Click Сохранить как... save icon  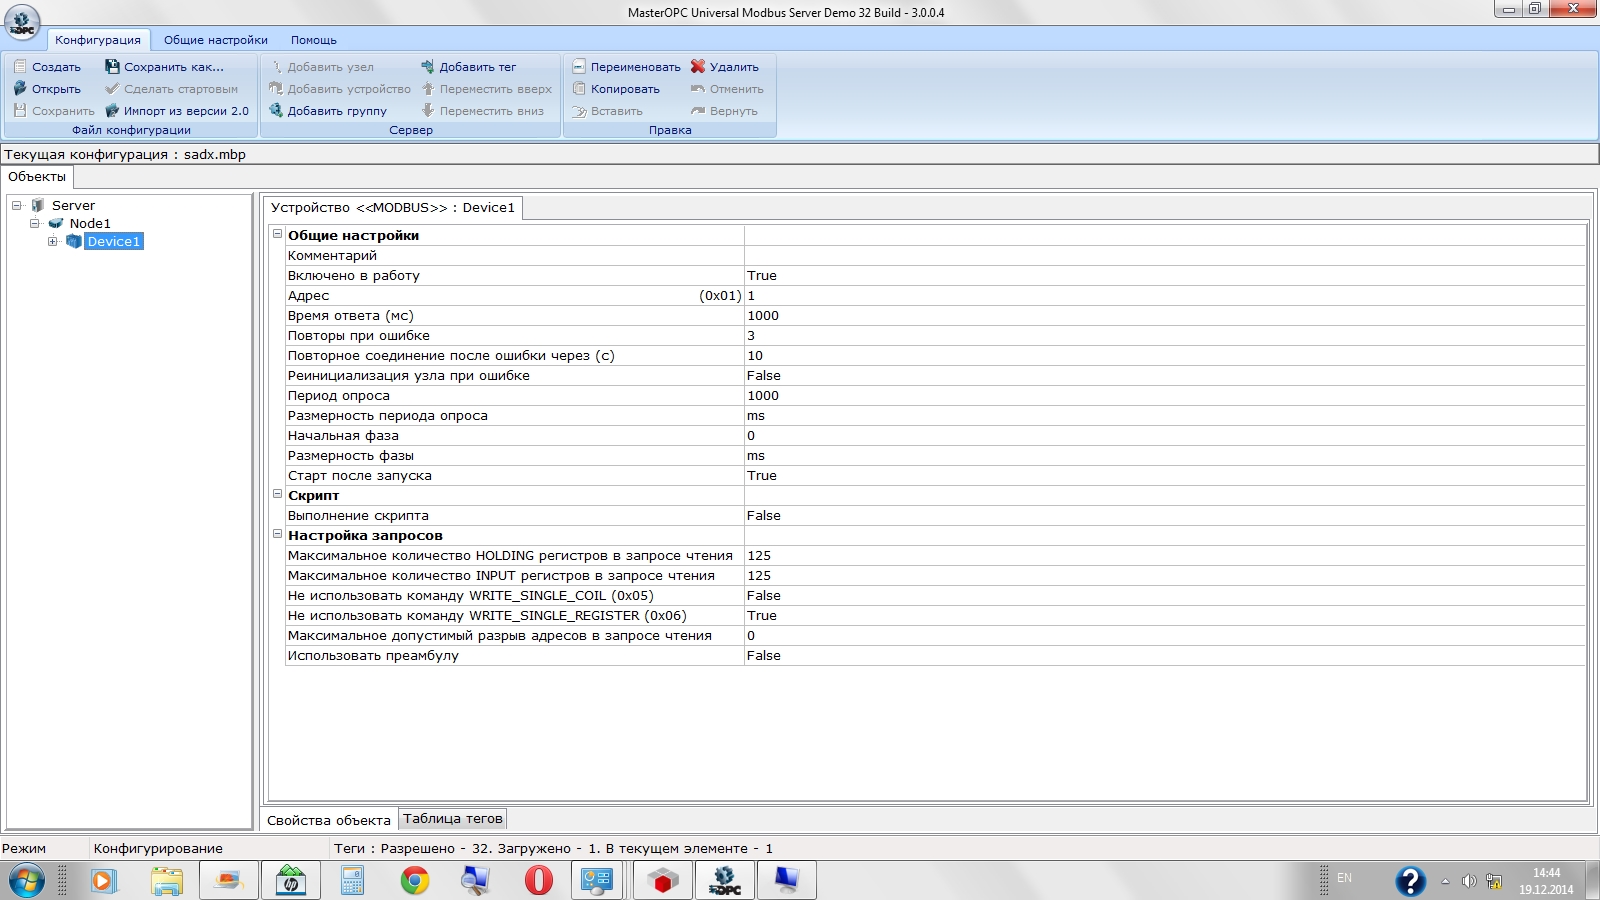(112, 67)
